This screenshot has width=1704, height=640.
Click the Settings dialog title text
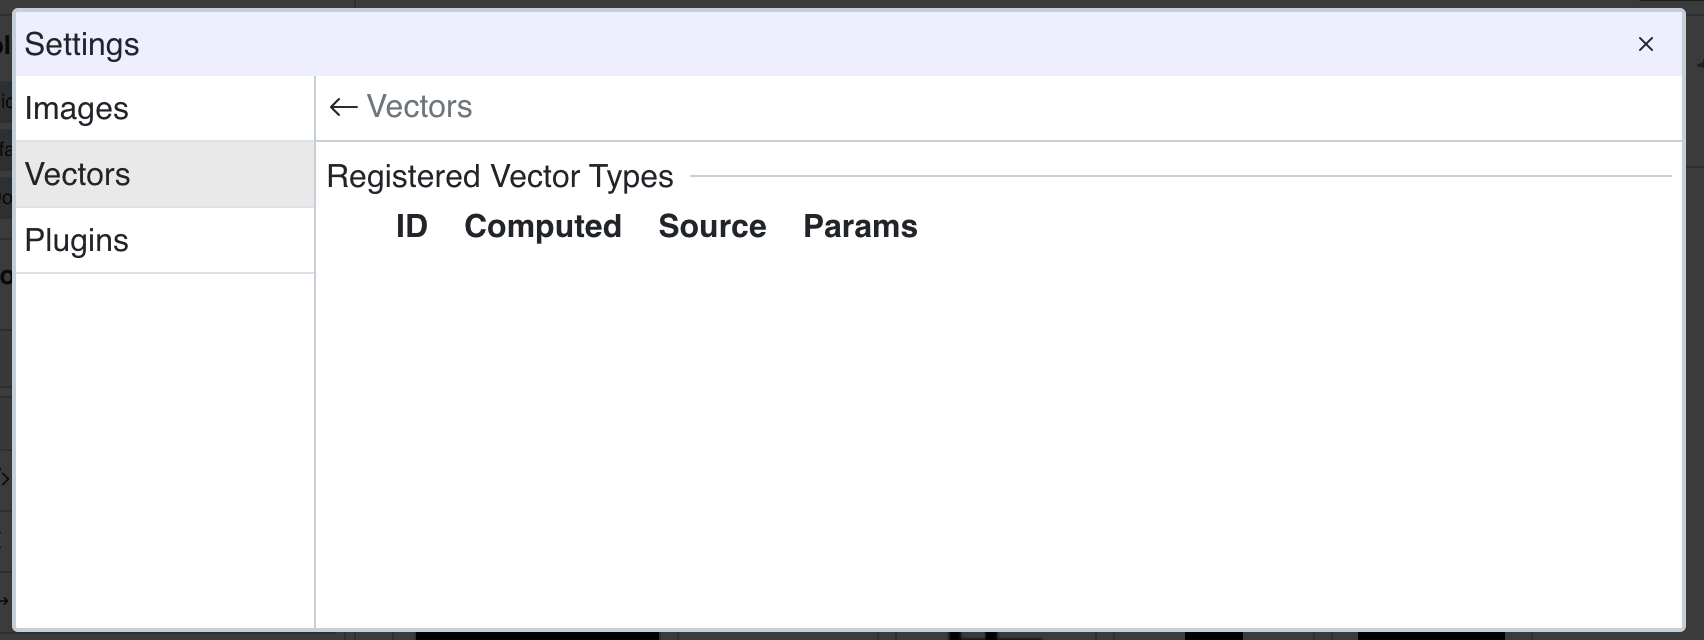[x=82, y=44]
